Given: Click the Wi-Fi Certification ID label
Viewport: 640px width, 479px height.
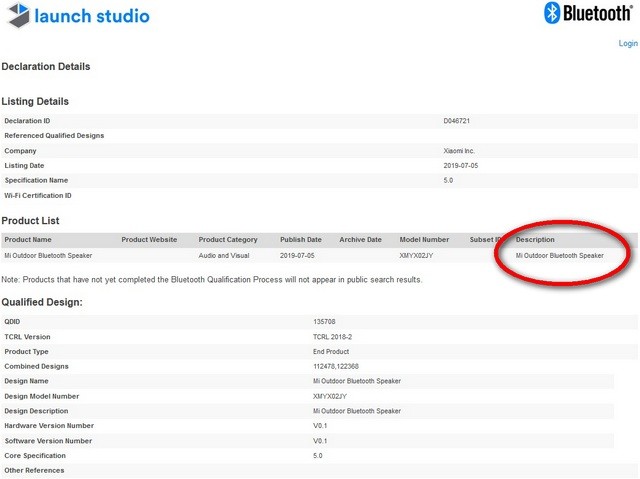Looking at the screenshot, I should [x=38, y=195].
